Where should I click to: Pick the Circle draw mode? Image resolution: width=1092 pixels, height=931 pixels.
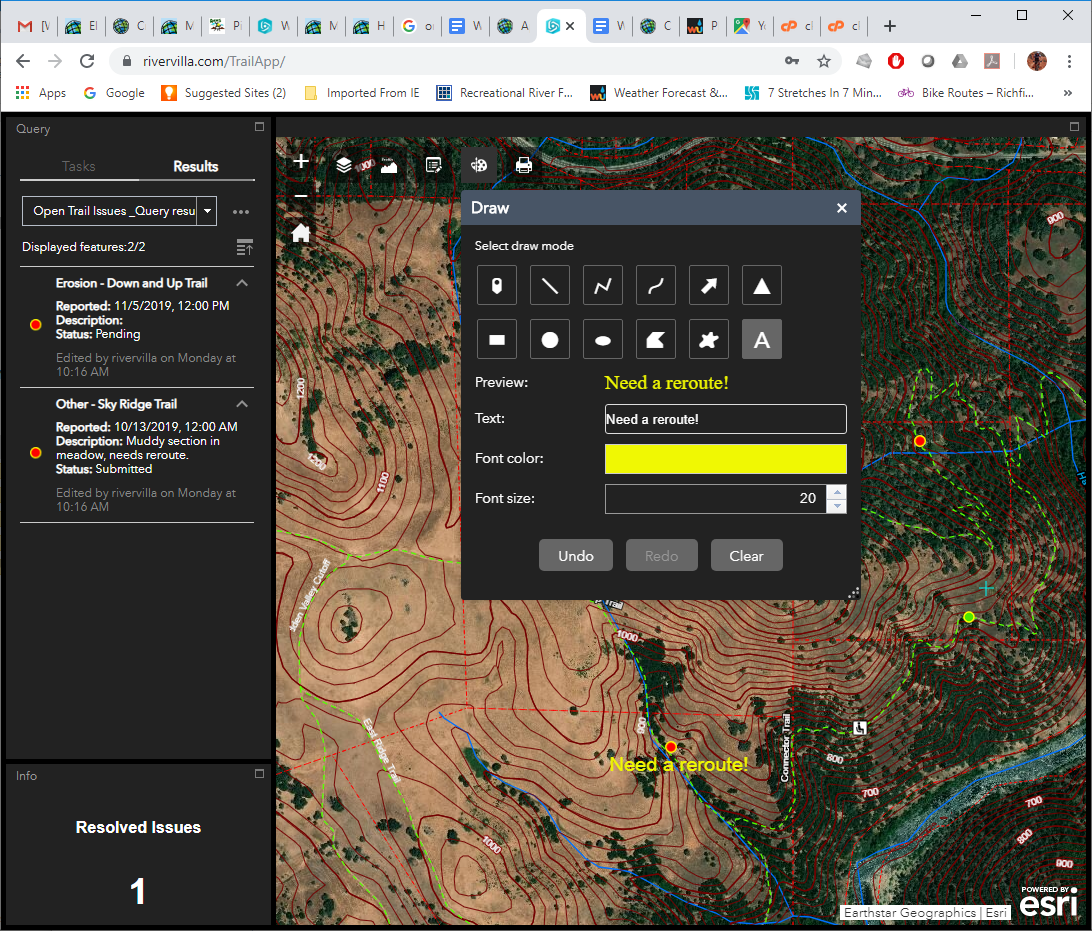[x=550, y=340]
